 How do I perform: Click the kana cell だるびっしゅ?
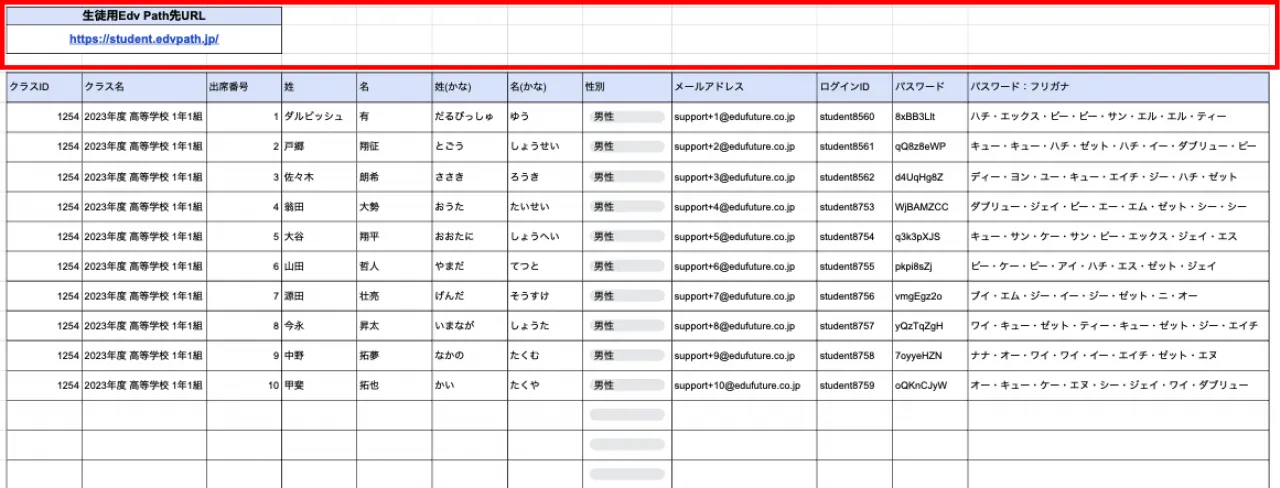pos(469,117)
